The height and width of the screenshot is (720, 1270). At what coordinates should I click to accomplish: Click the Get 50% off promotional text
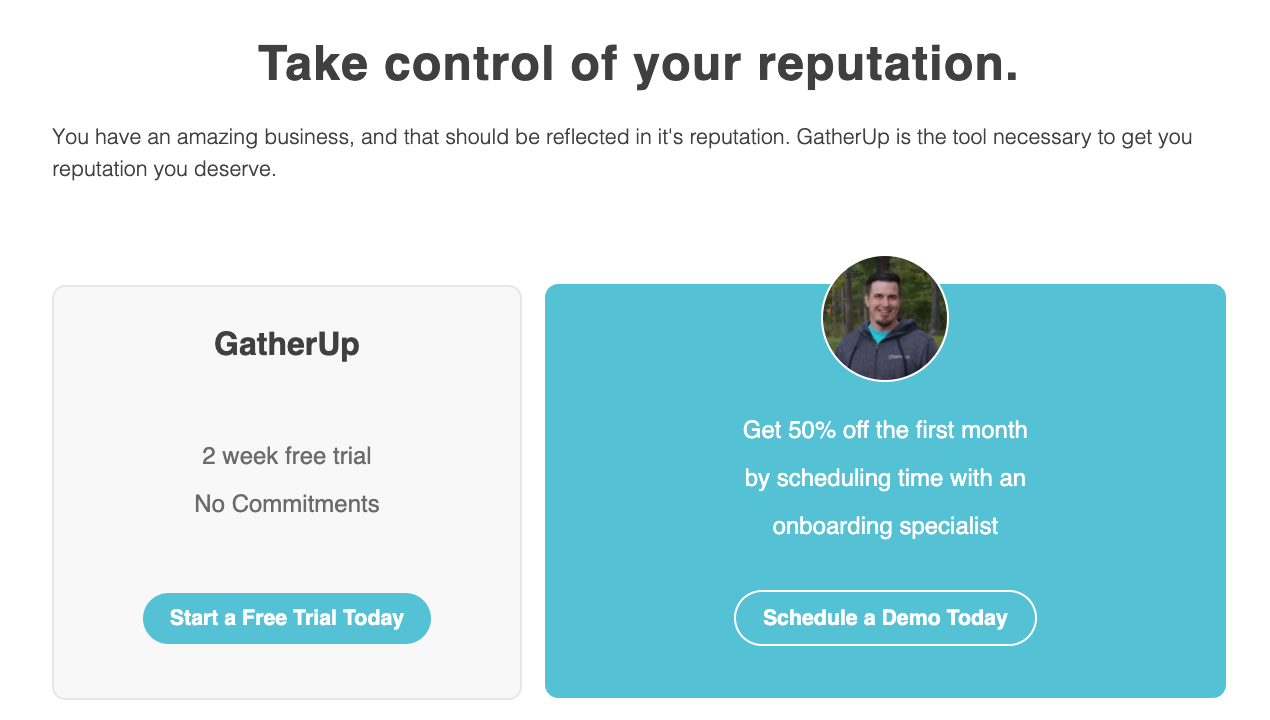[885, 429]
